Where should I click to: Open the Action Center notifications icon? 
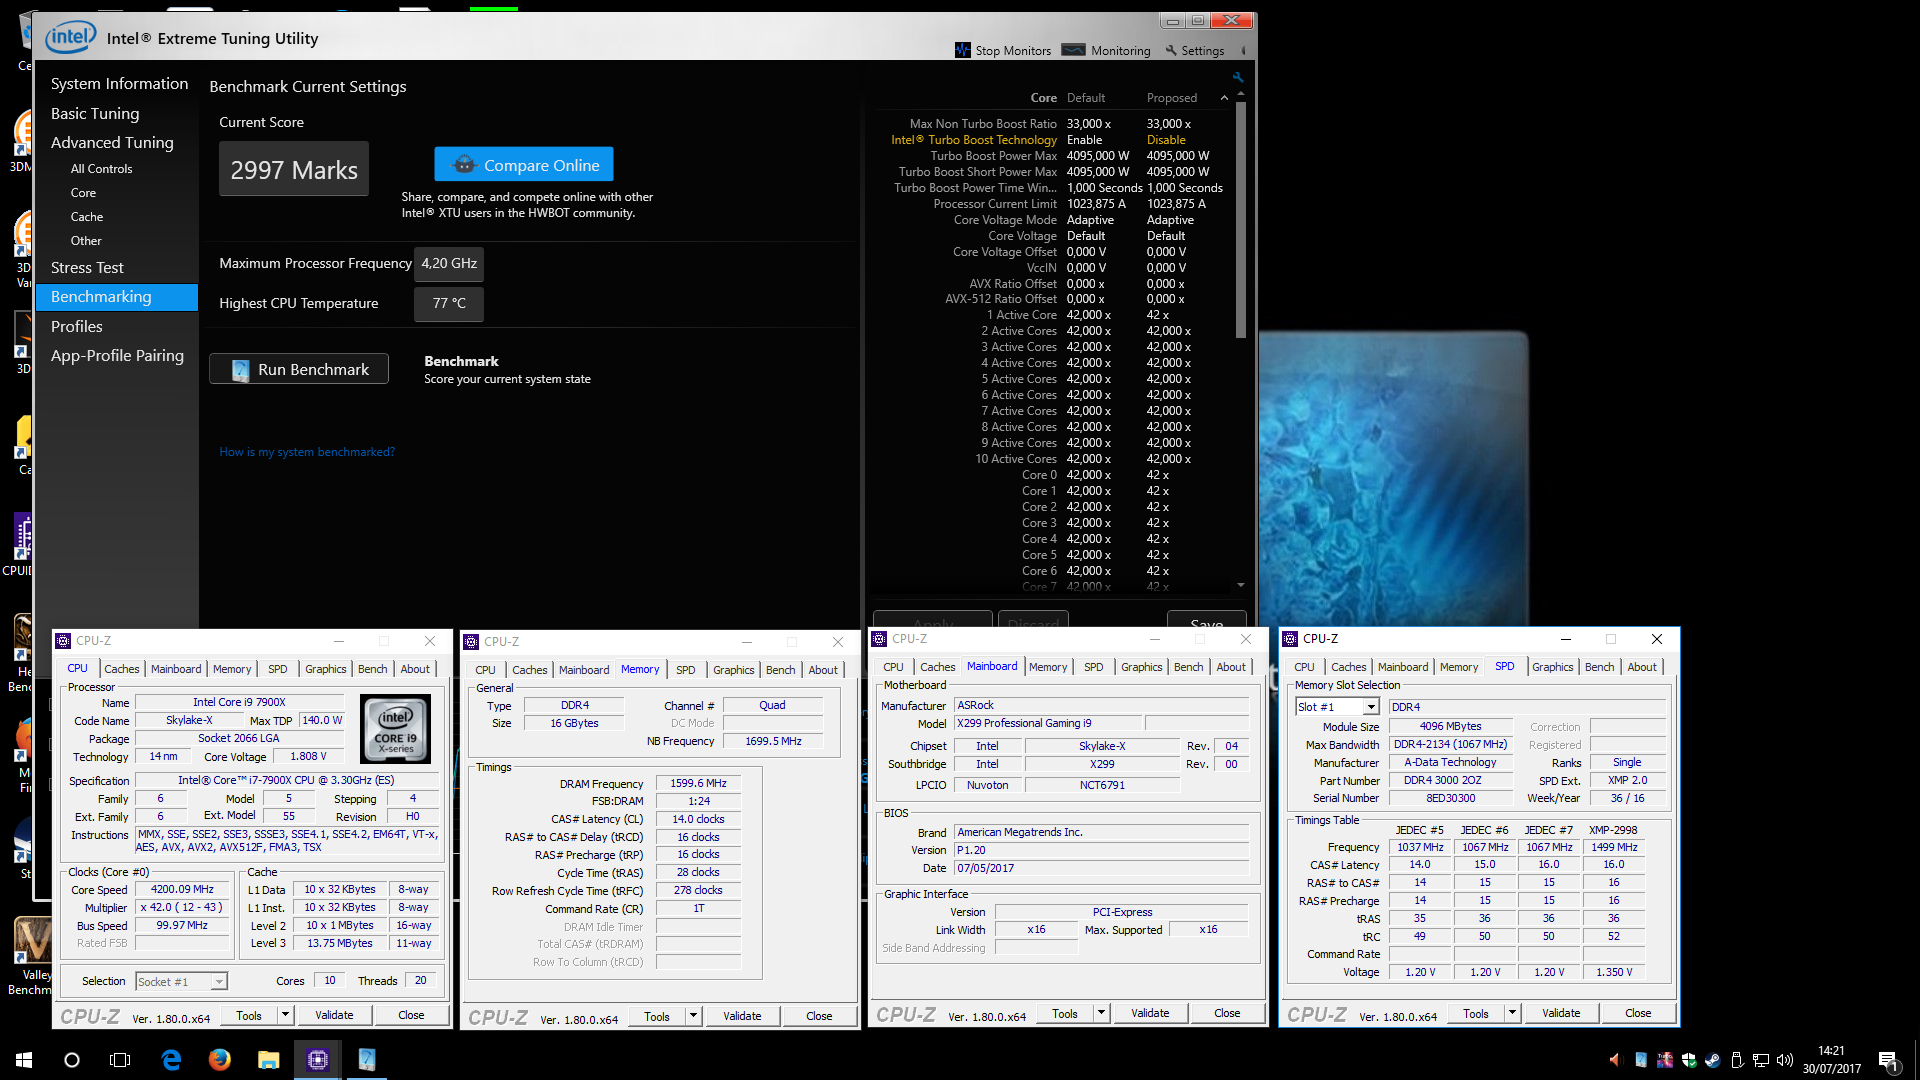pyautogui.click(x=1888, y=1060)
